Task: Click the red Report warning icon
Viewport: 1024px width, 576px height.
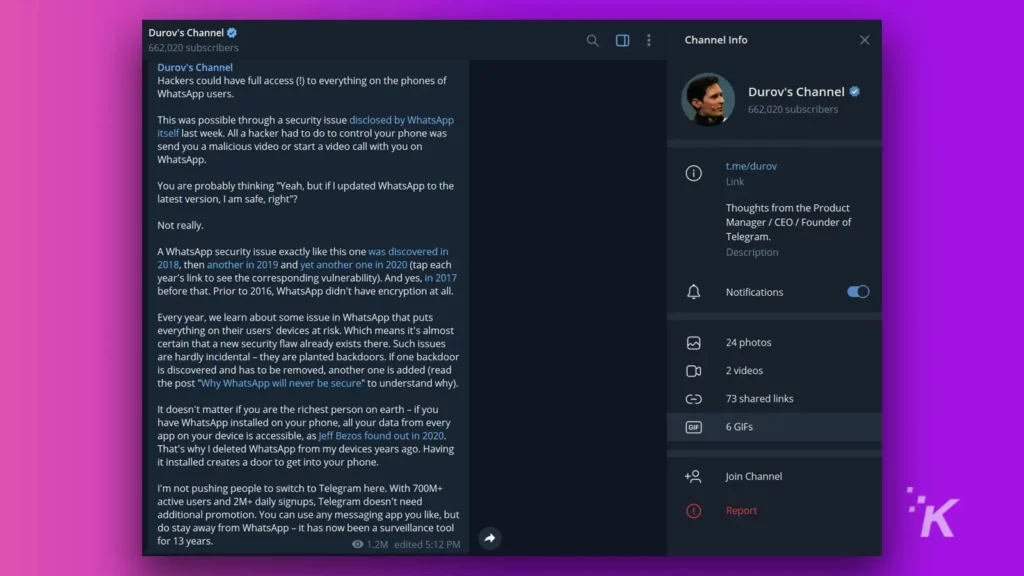Action: pos(694,511)
